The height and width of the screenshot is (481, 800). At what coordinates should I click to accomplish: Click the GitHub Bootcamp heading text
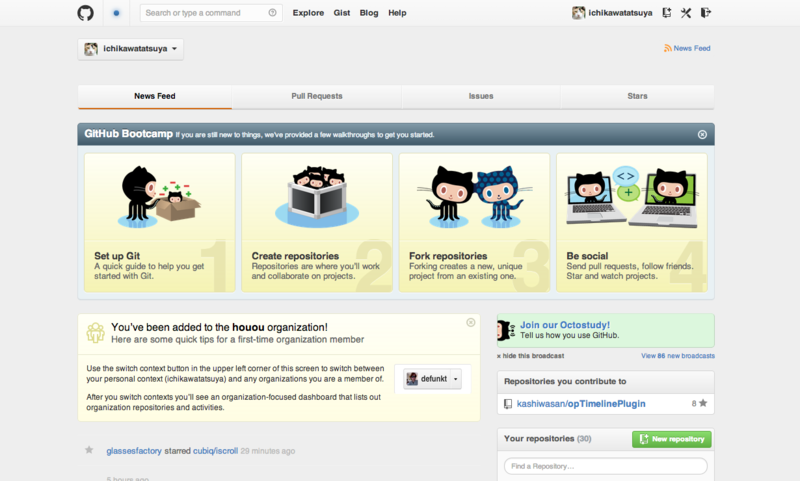pyautogui.click(x=129, y=134)
